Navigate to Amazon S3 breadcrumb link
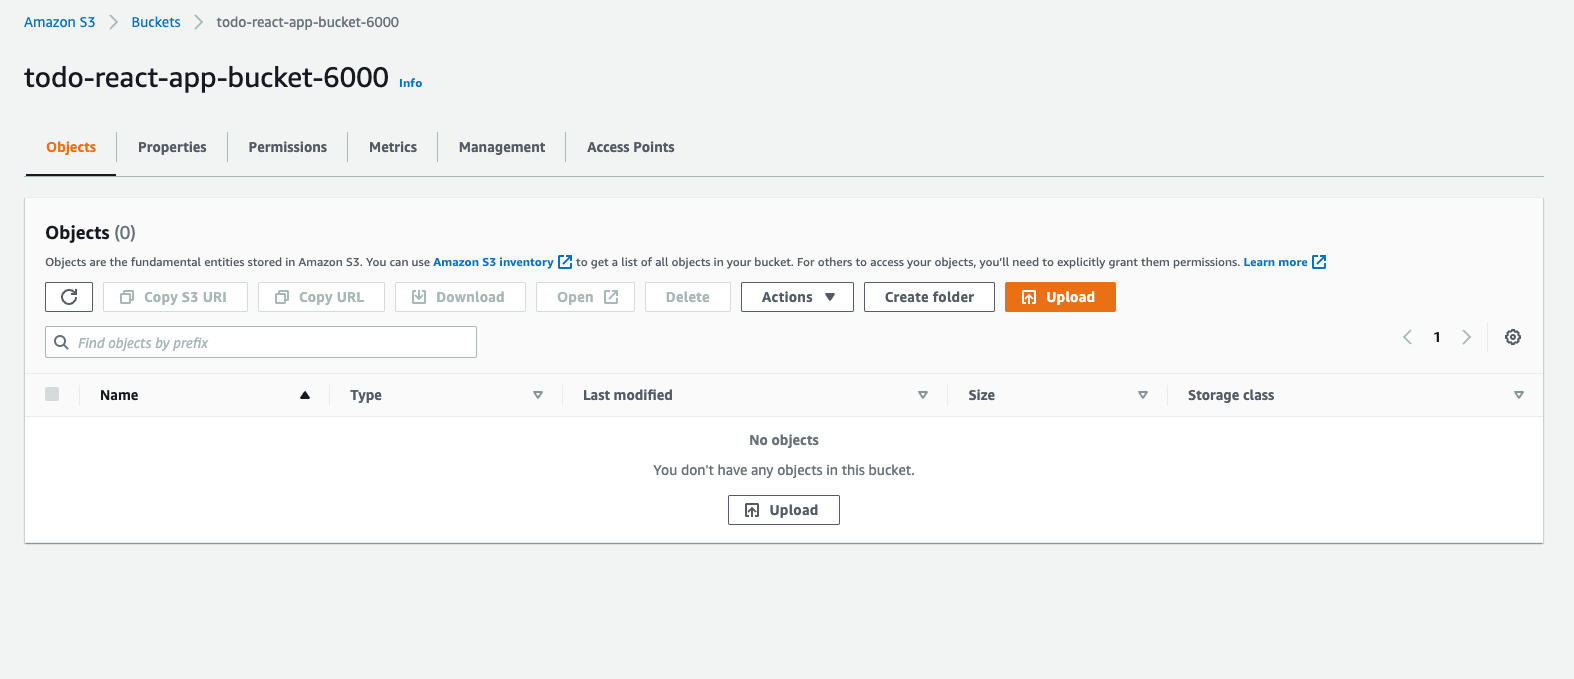 pyautogui.click(x=60, y=22)
